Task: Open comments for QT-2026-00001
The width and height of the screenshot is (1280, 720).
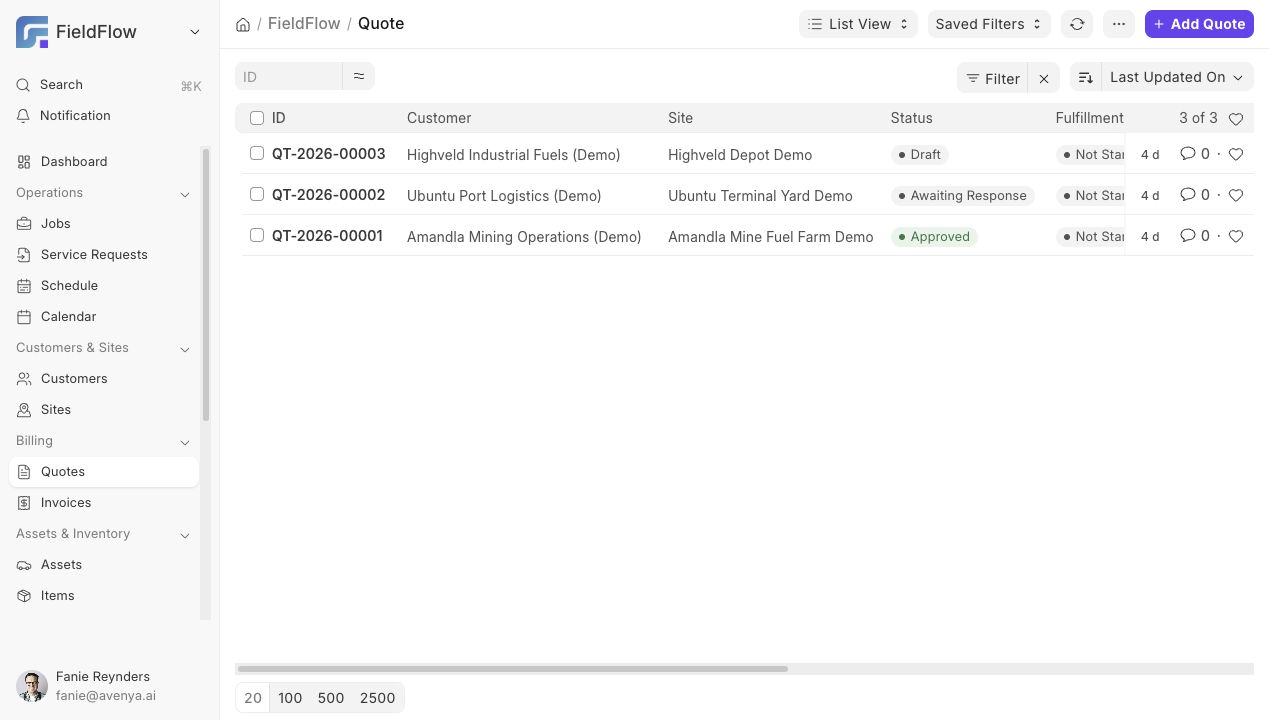Action: tap(1195, 236)
